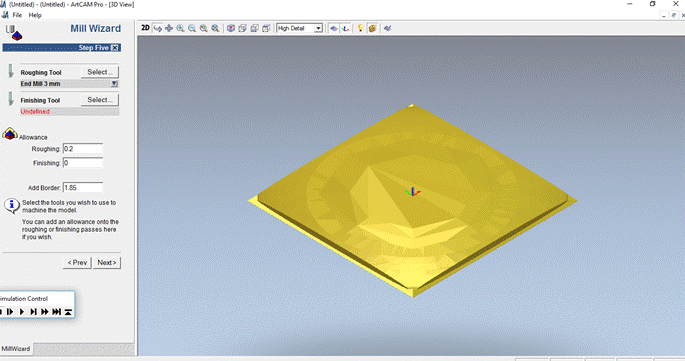Viewport: 685px width, 361px height.
Task: Select the pan view tool
Action: point(169,28)
